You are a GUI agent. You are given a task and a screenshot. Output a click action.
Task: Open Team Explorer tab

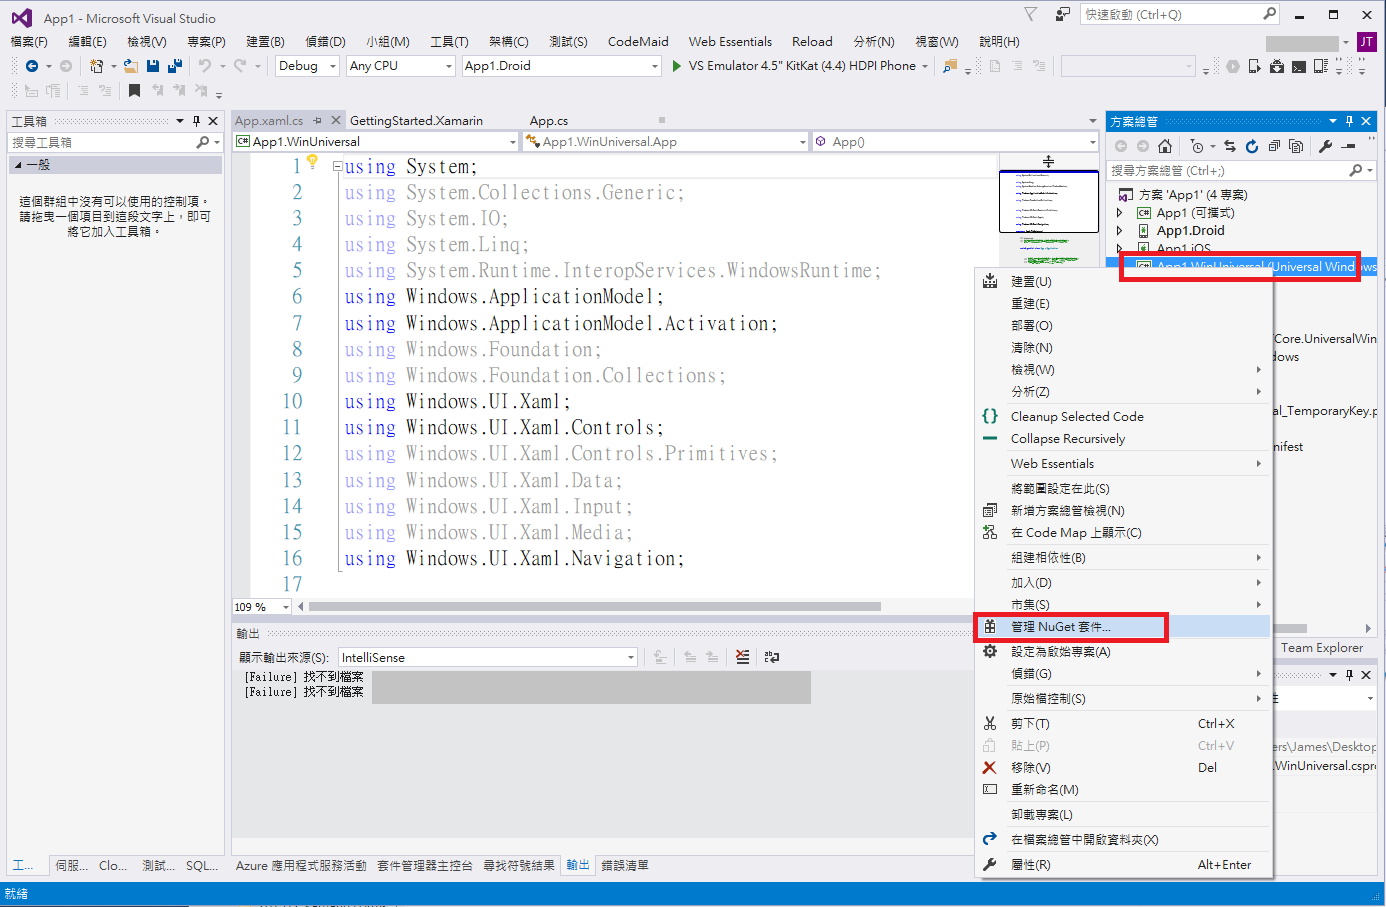point(1322,648)
